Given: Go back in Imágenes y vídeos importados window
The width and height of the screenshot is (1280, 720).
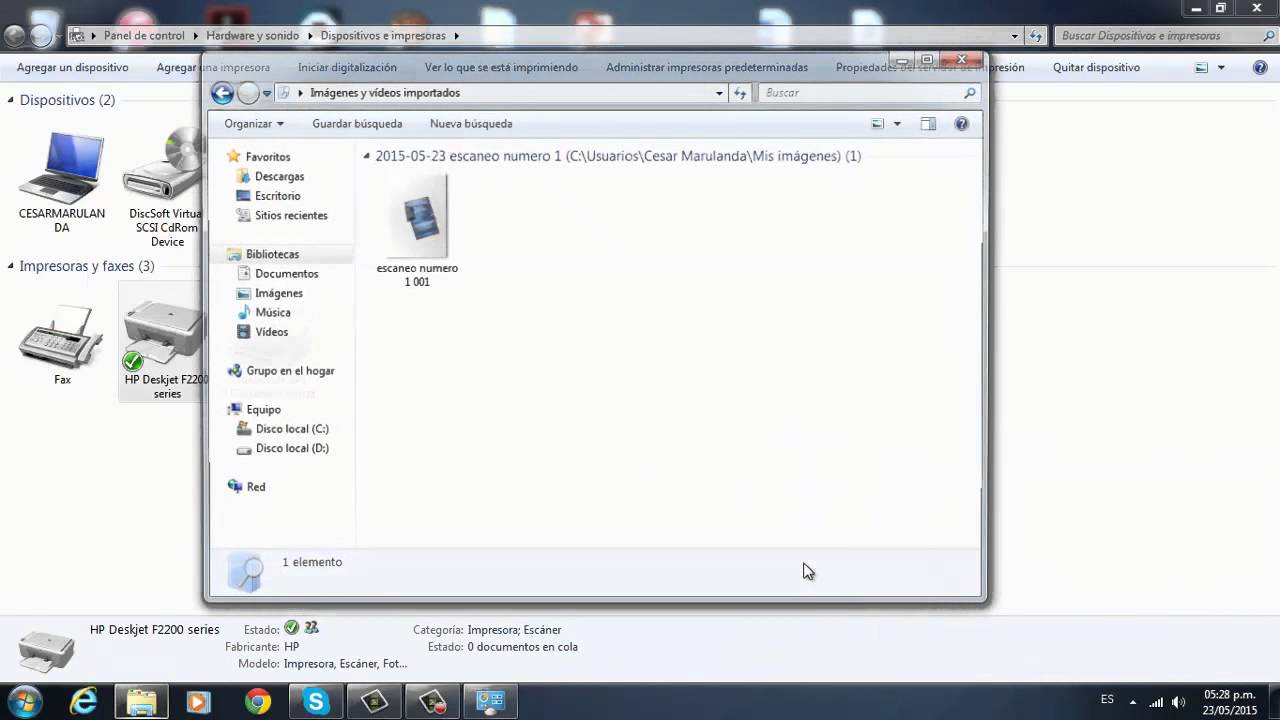Looking at the screenshot, I should pyautogui.click(x=223, y=93).
